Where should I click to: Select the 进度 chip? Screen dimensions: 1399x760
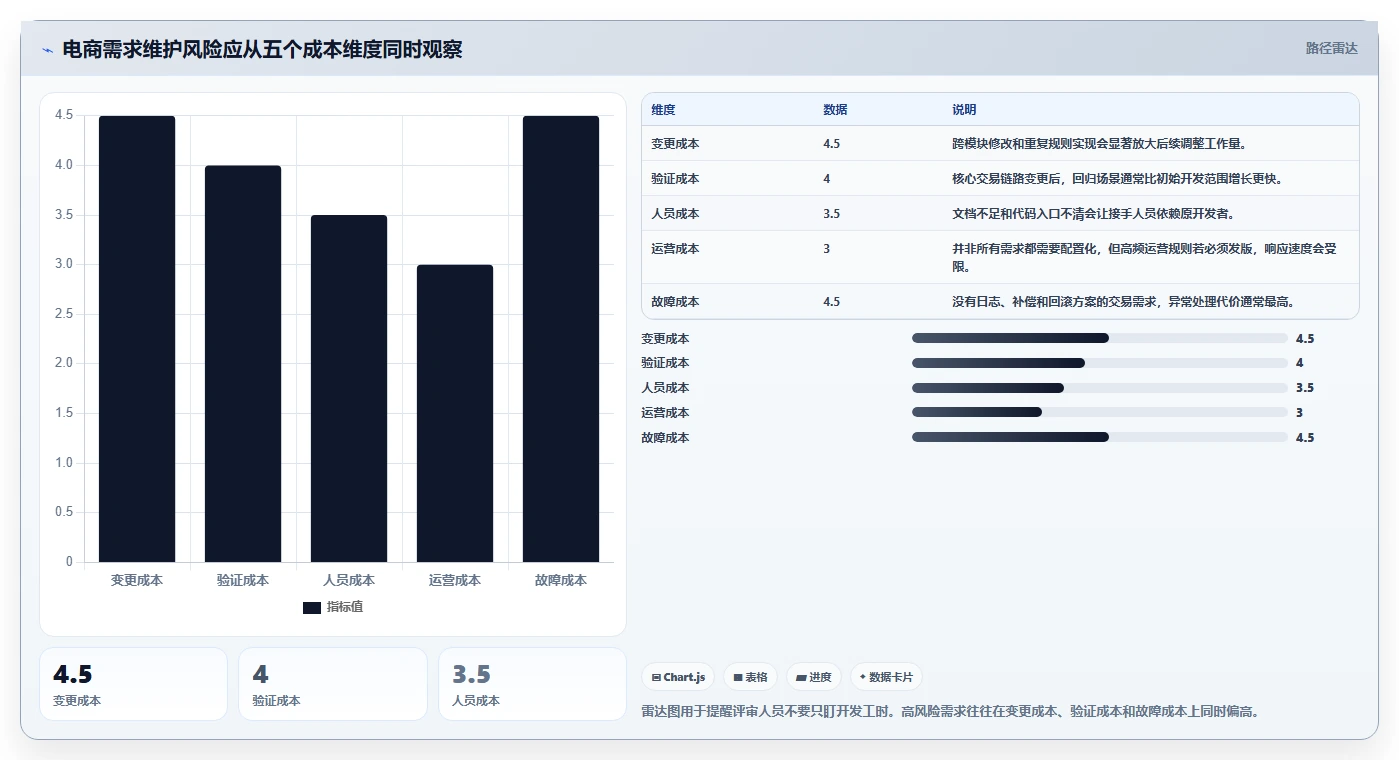814,677
